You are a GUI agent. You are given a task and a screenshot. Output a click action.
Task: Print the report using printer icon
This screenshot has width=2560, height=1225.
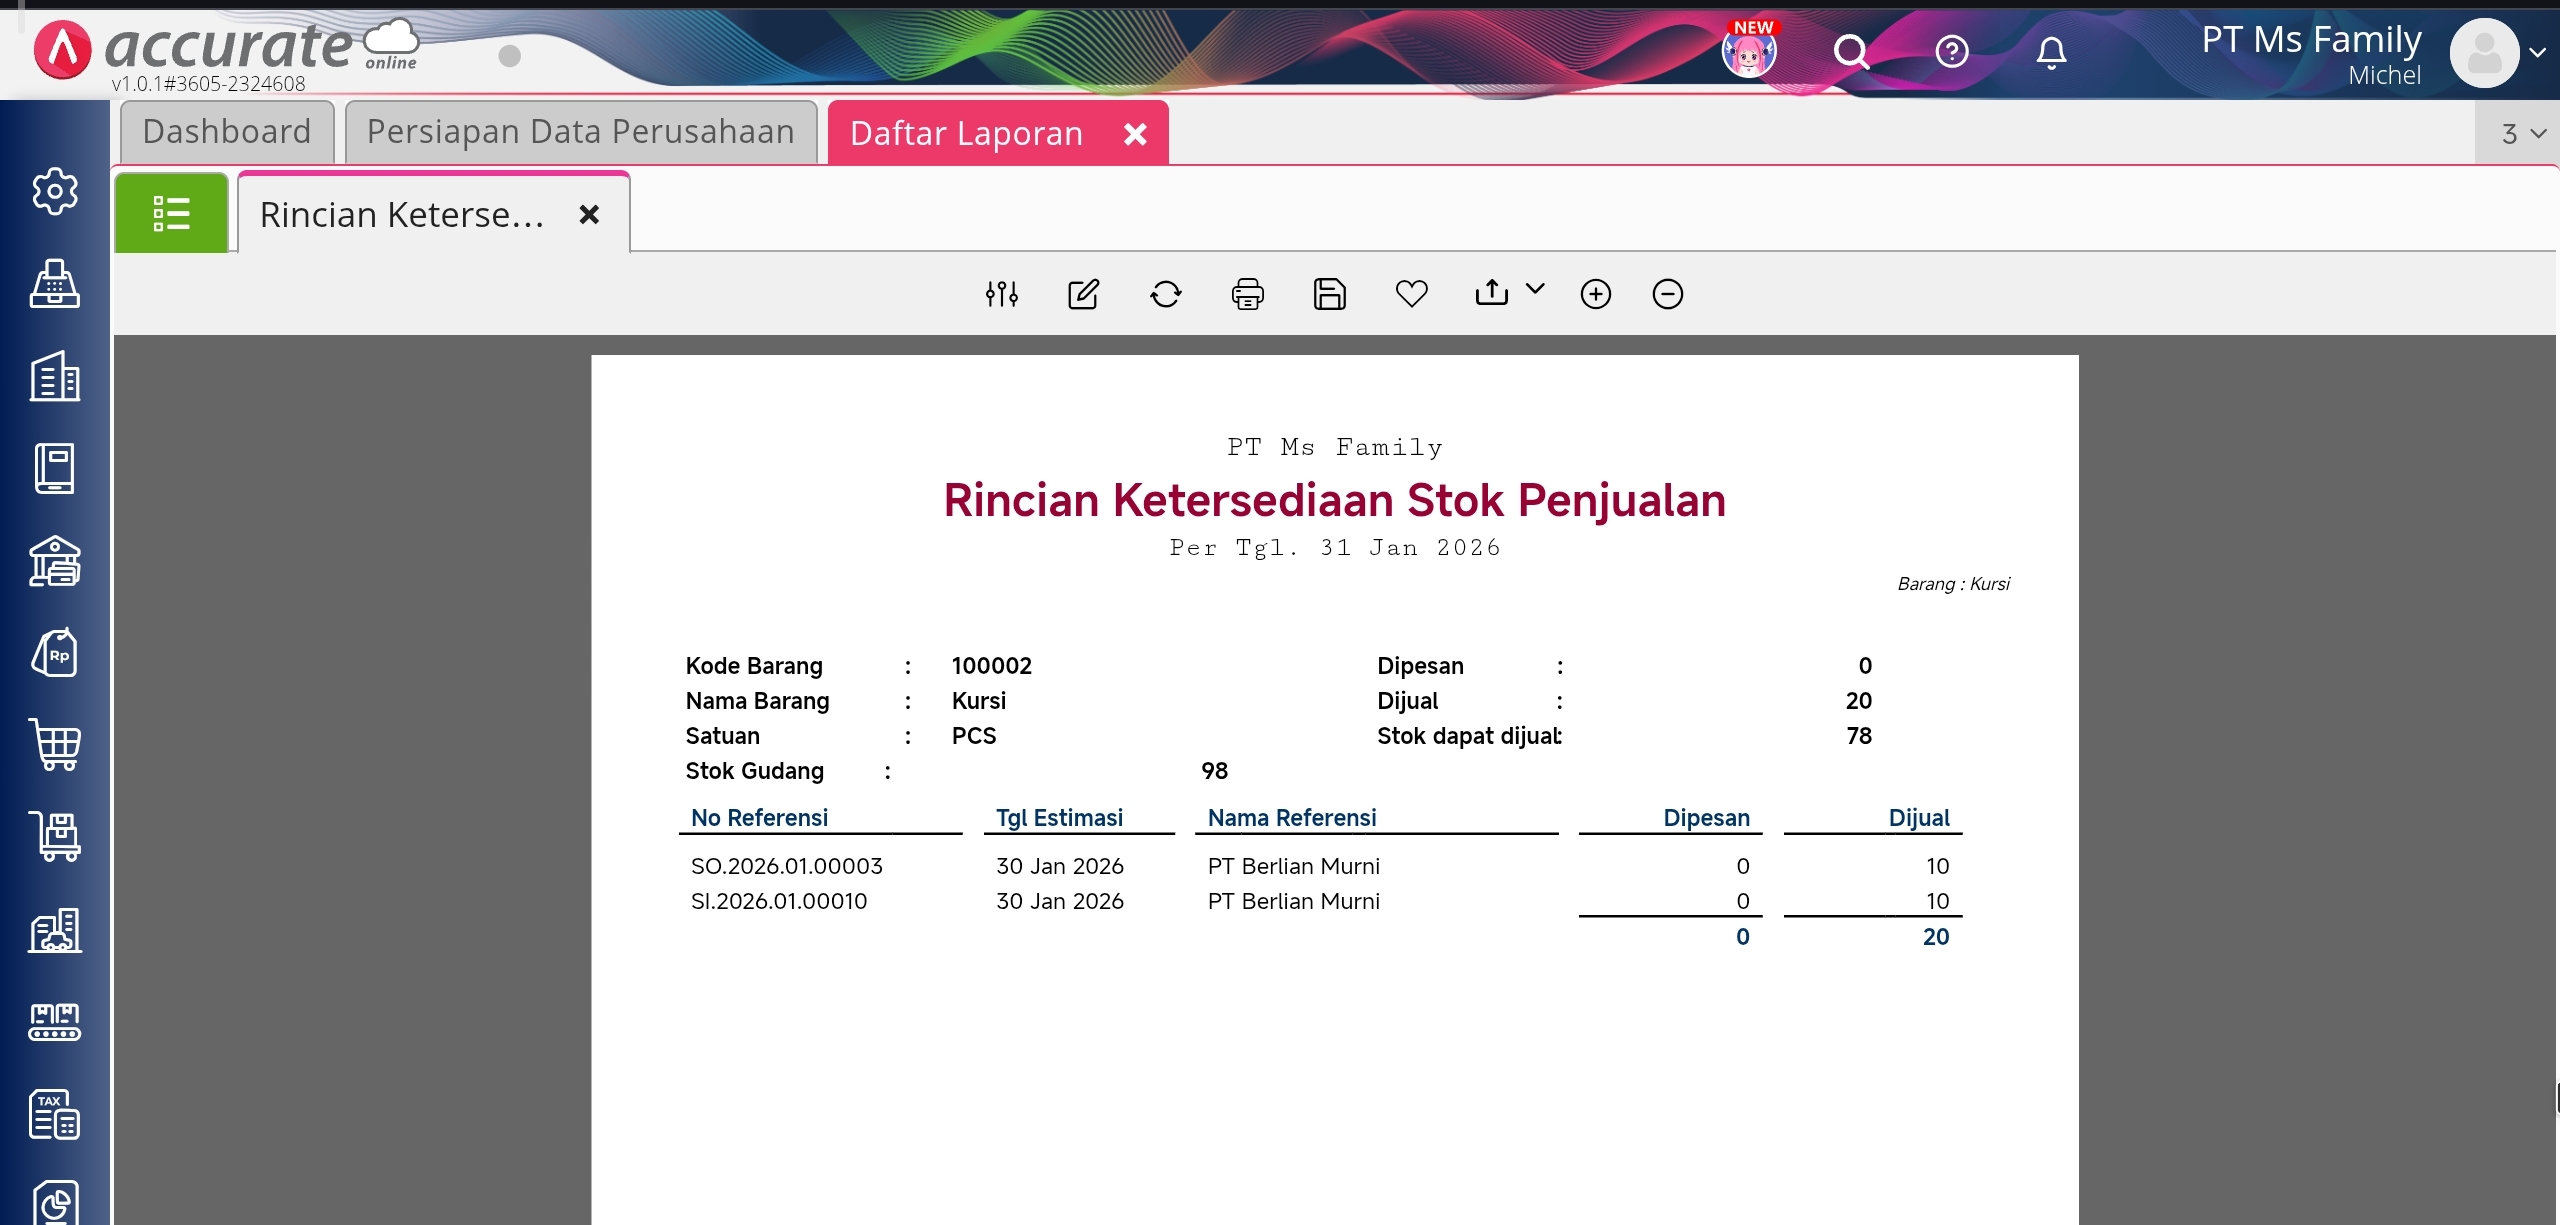[1247, 294]
